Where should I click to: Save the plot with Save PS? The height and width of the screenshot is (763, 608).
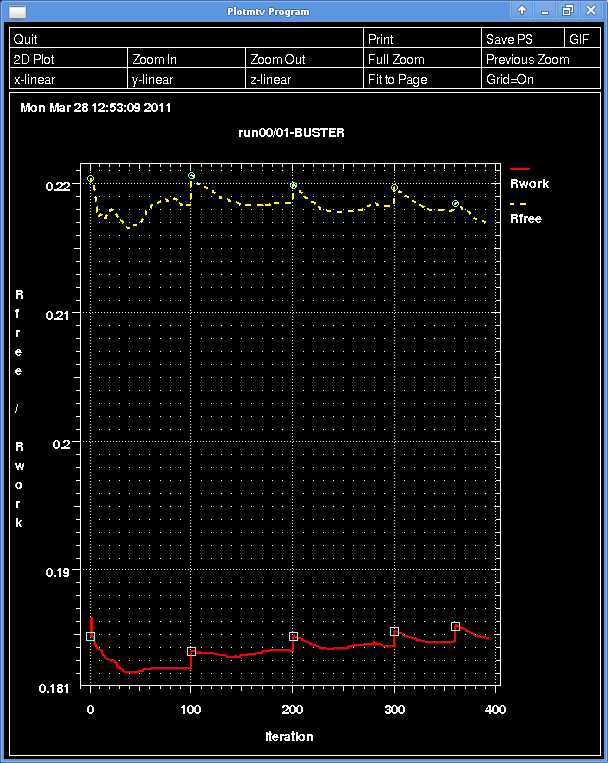[521, 39]
